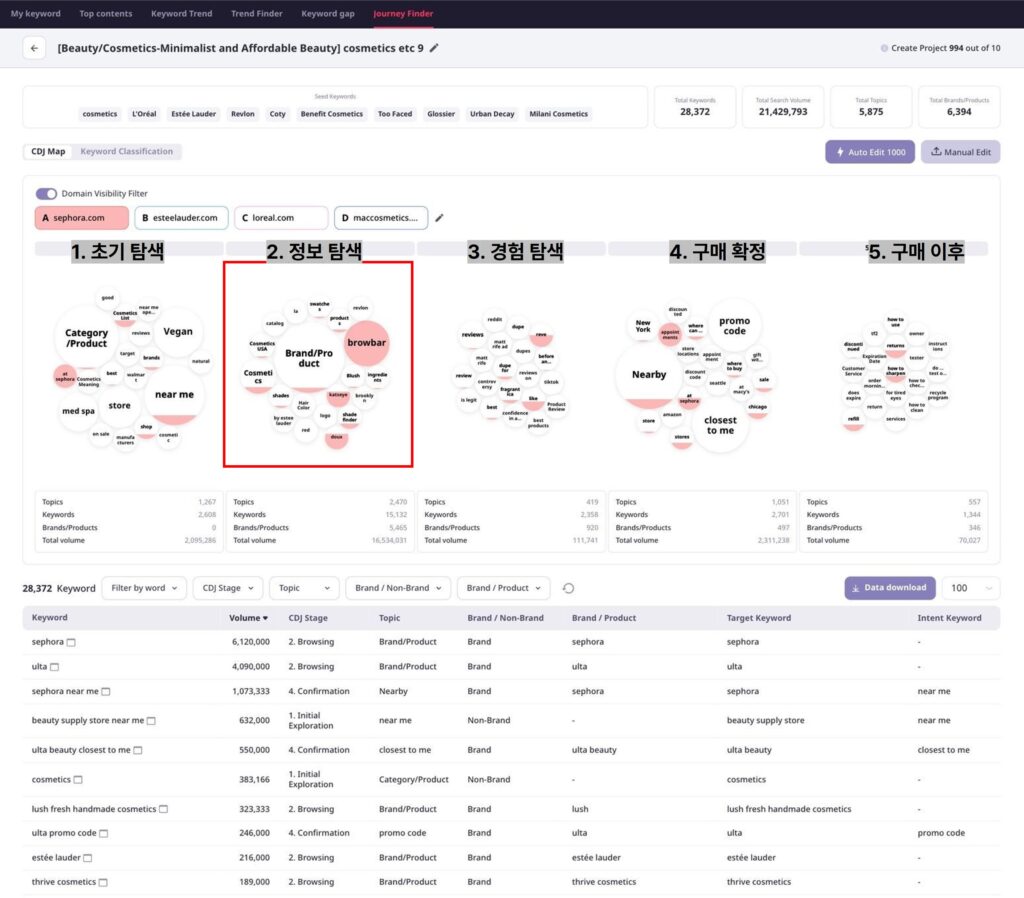Click the Auto Edit 1000 button
This screenshot has width=1024, height=898.
point(869,152)
